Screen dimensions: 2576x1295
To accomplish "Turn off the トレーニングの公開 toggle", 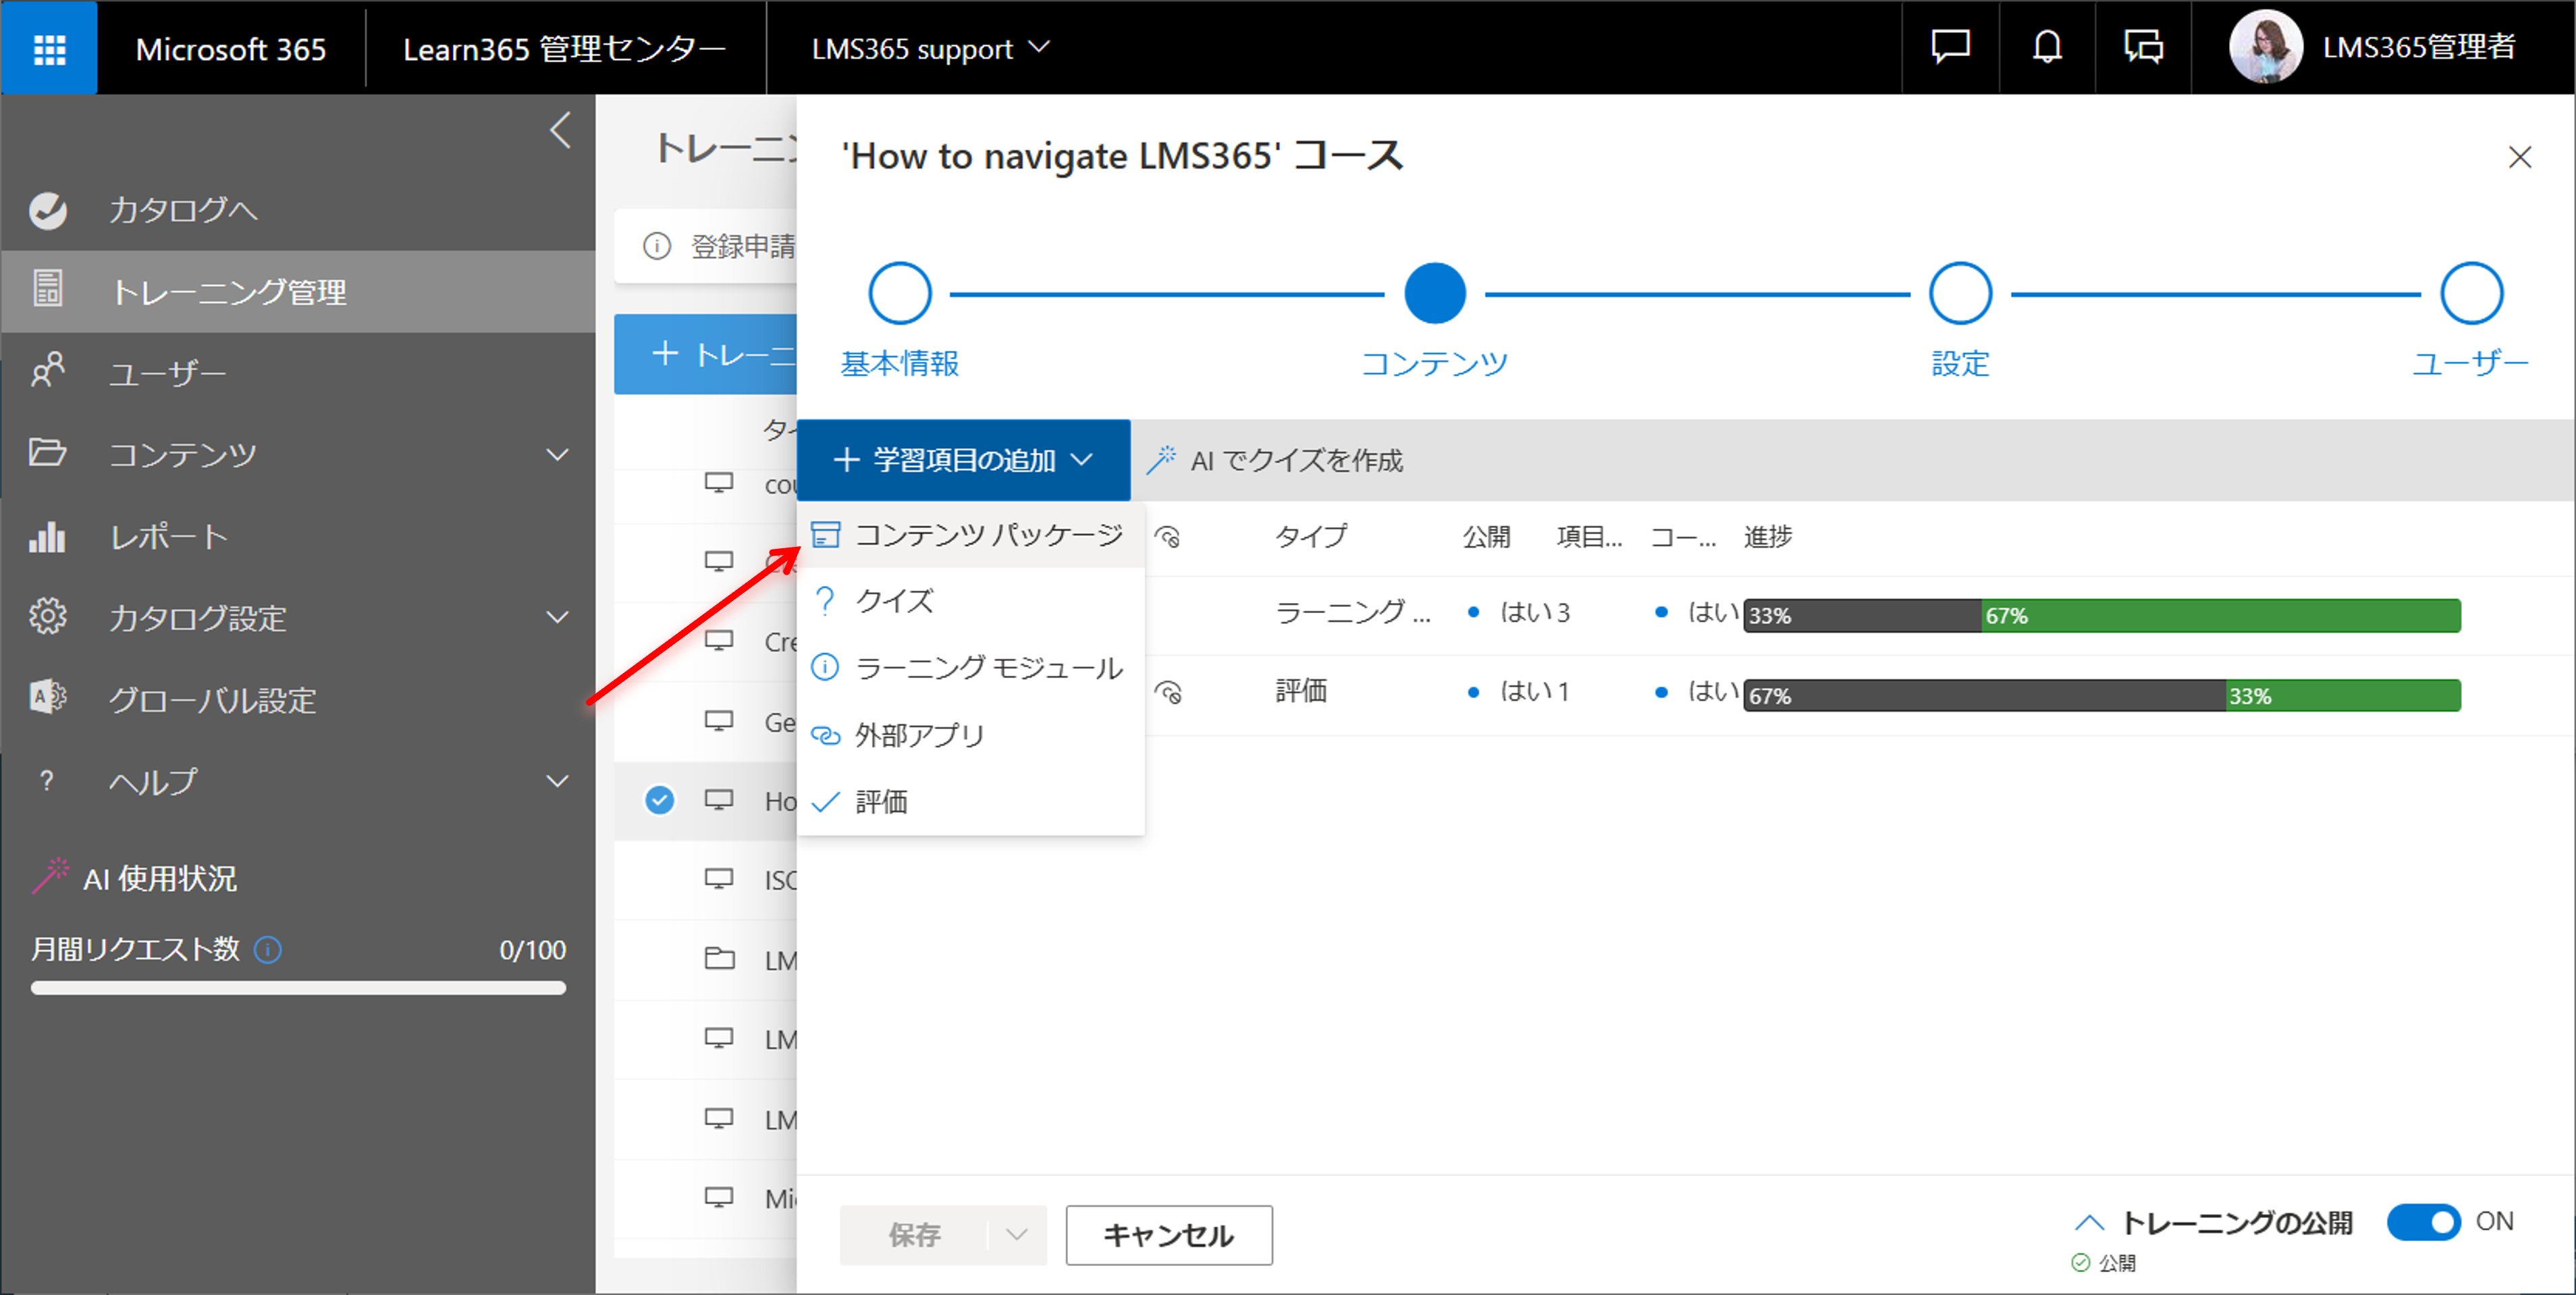I will pyautogui.click(x=2423, y=1222).
